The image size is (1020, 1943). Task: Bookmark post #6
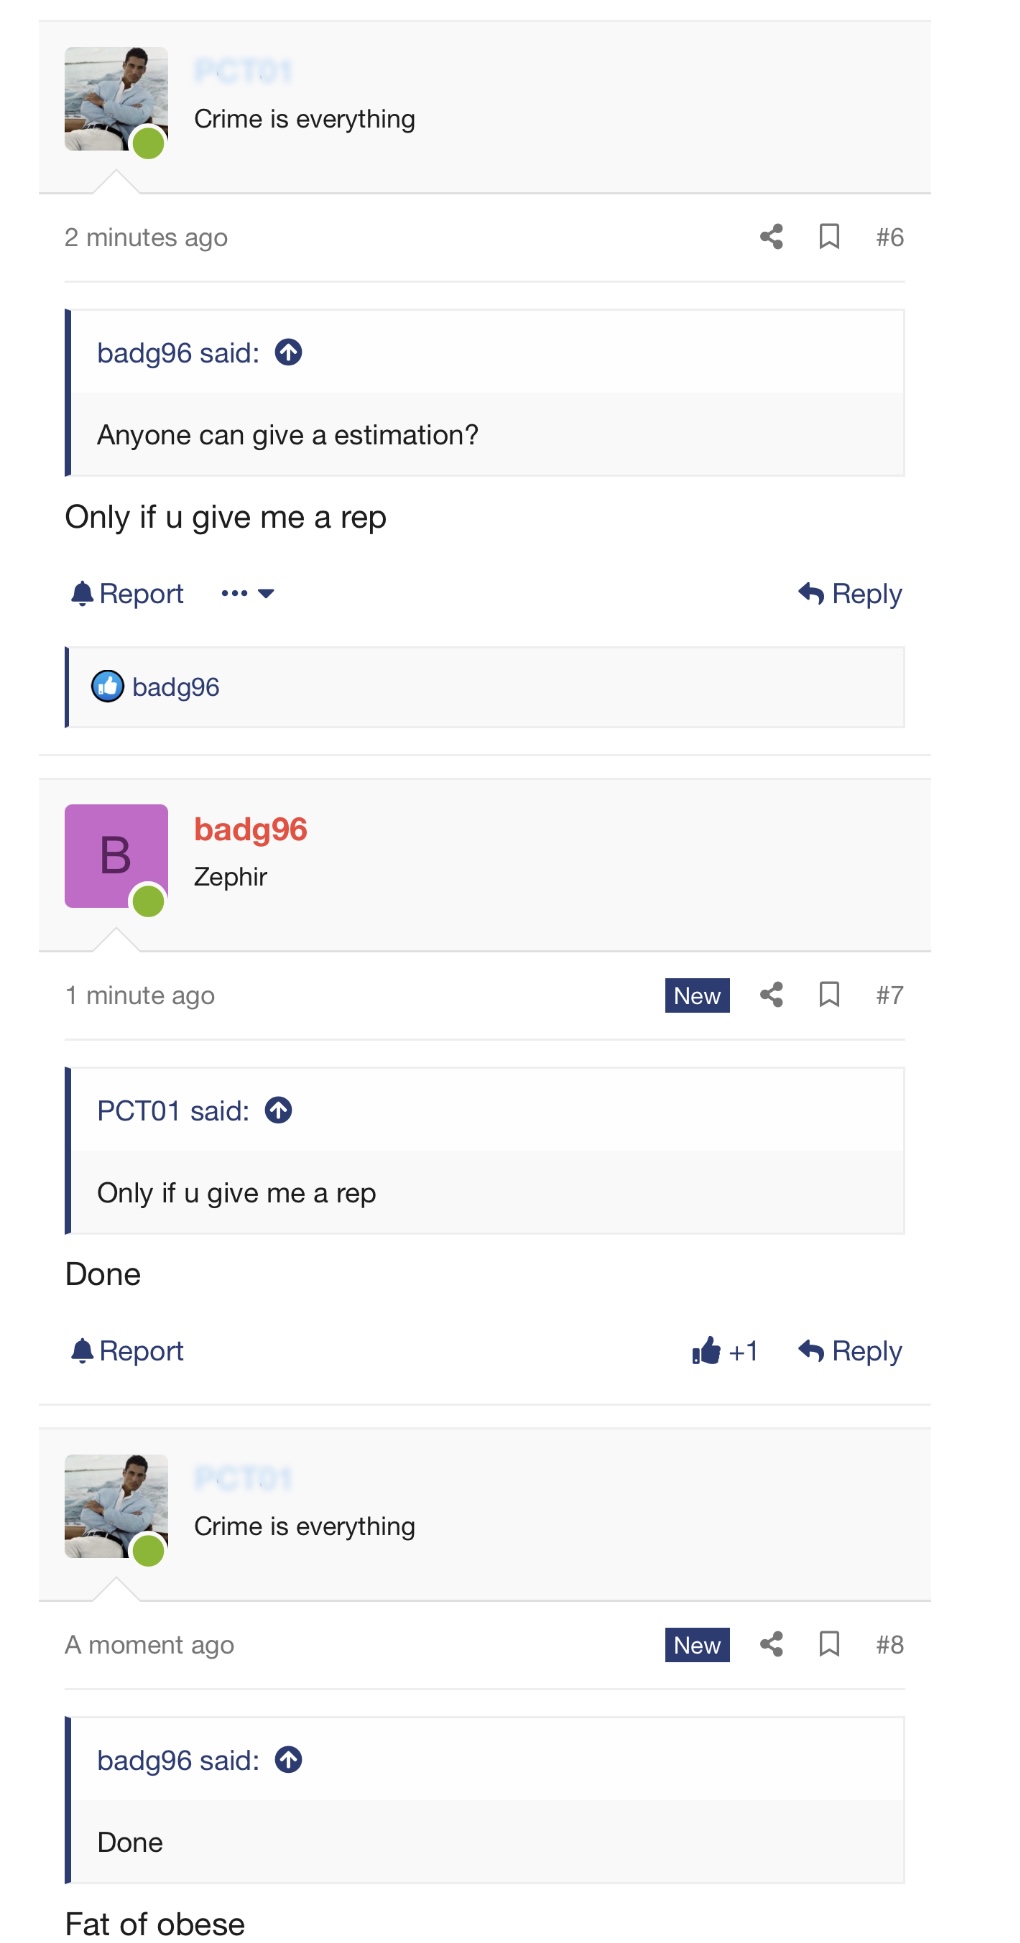[x=829, y=237]
